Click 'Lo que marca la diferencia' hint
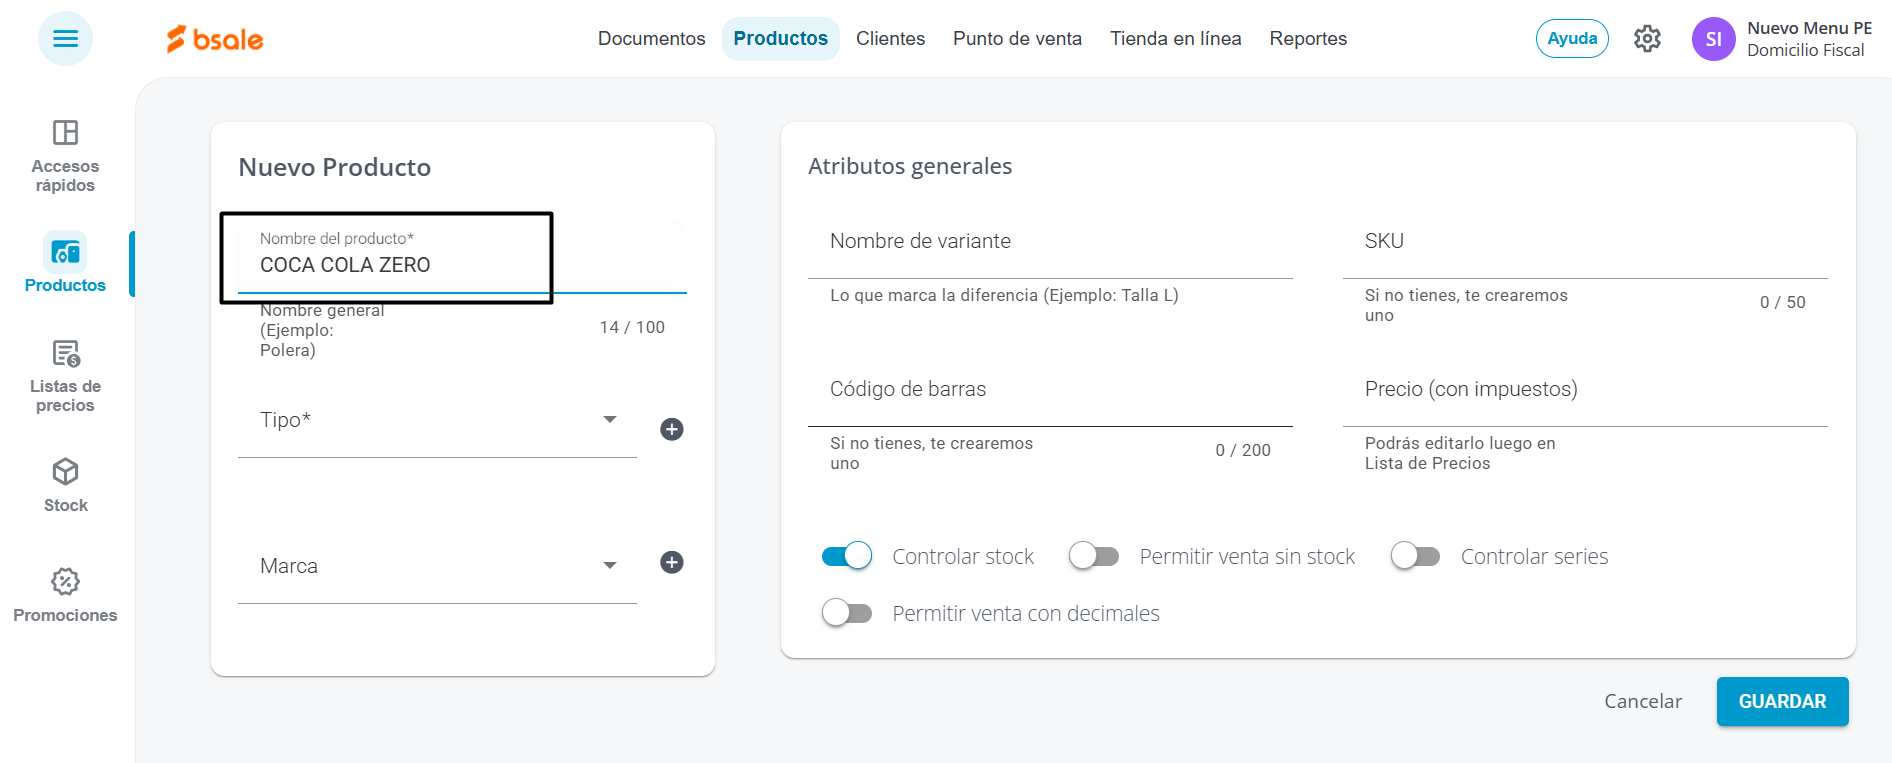This screenshot has width=1892, height=763. [x=1004, y=295]
